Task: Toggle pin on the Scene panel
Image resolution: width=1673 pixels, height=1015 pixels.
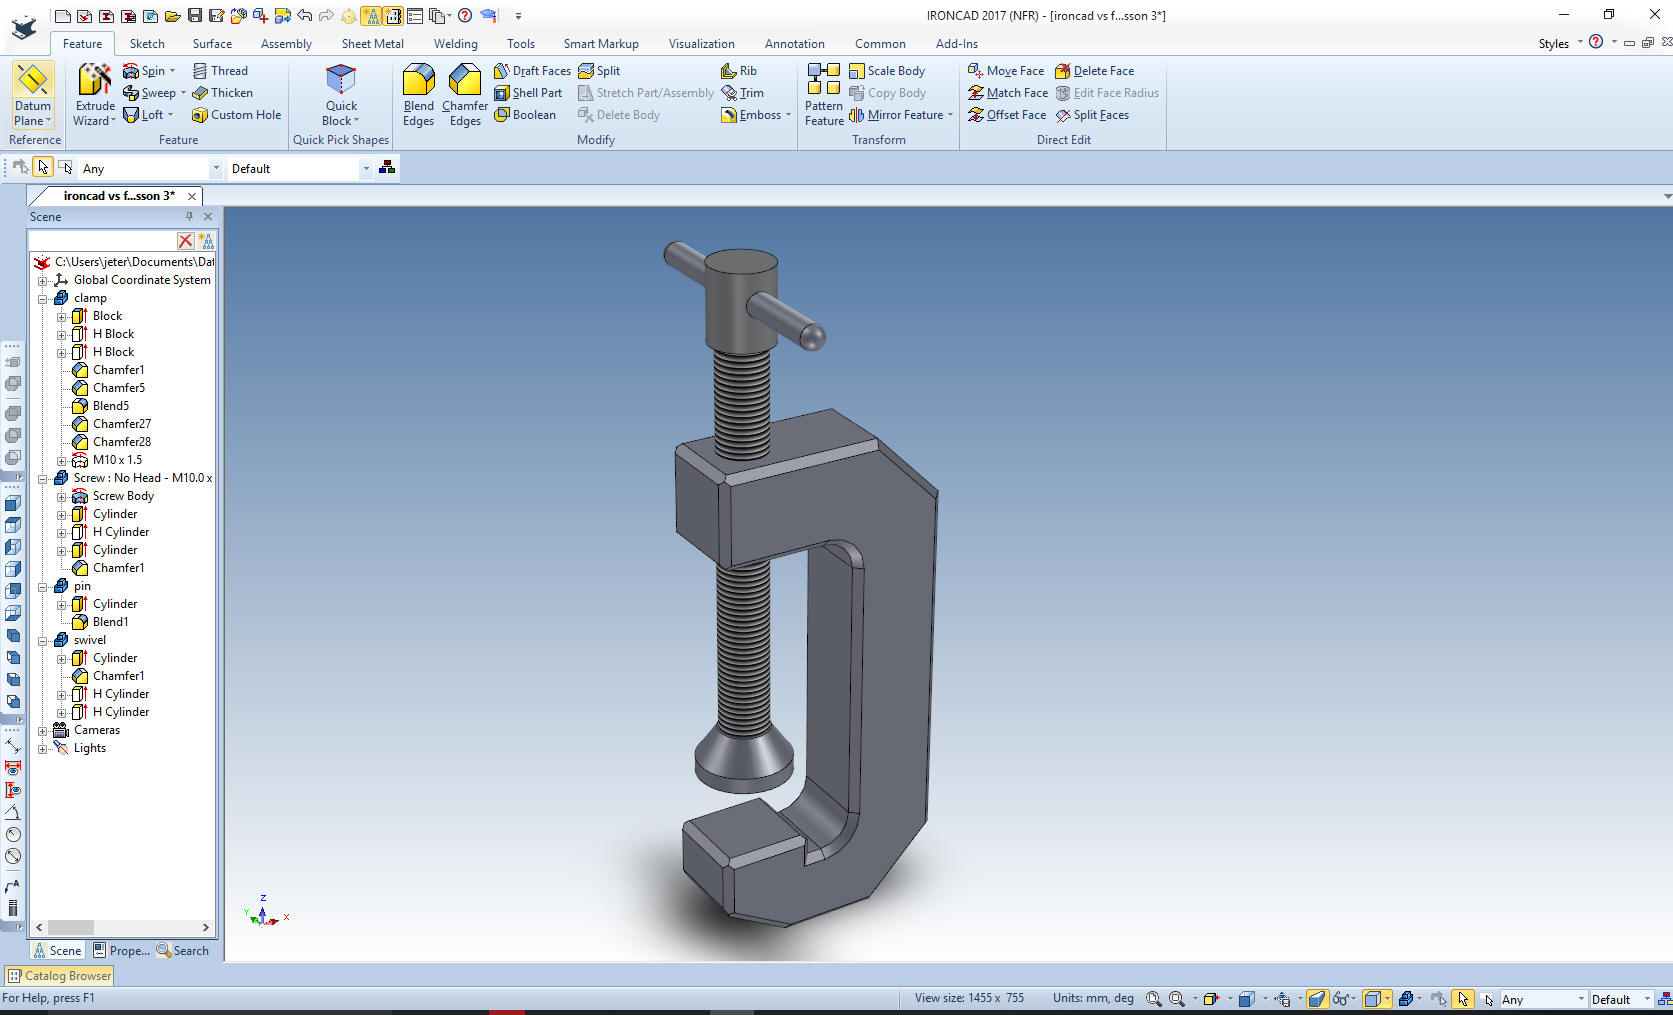Action: [x=189, y=216]
